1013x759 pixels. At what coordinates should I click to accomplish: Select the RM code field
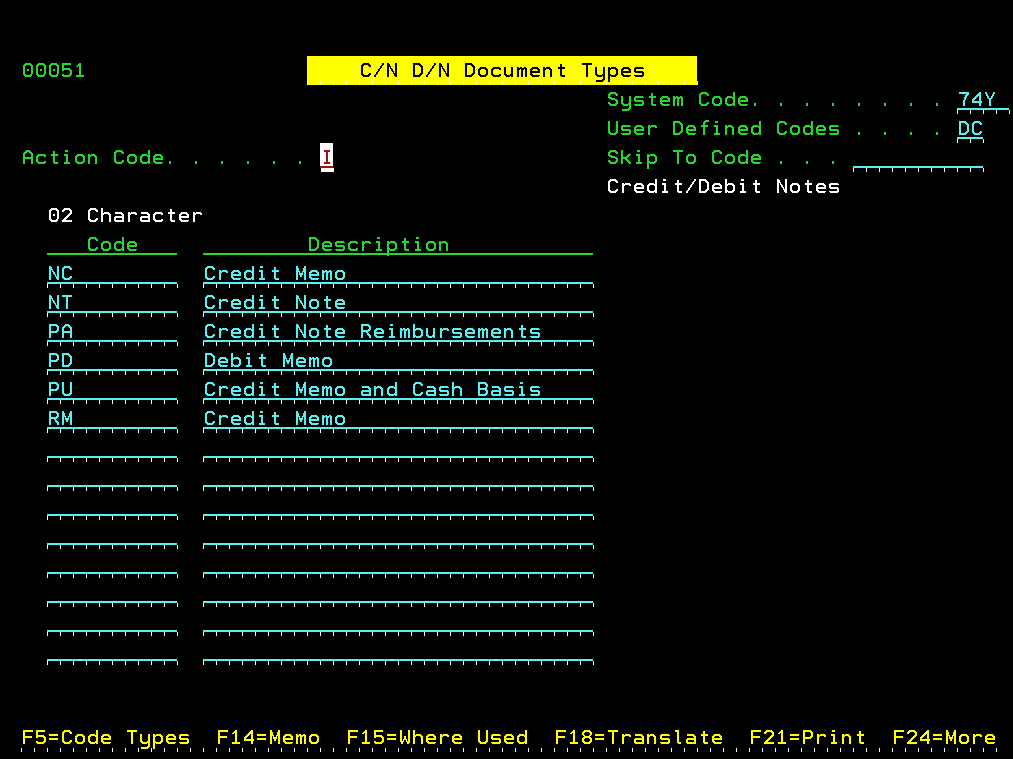(112, 419)
